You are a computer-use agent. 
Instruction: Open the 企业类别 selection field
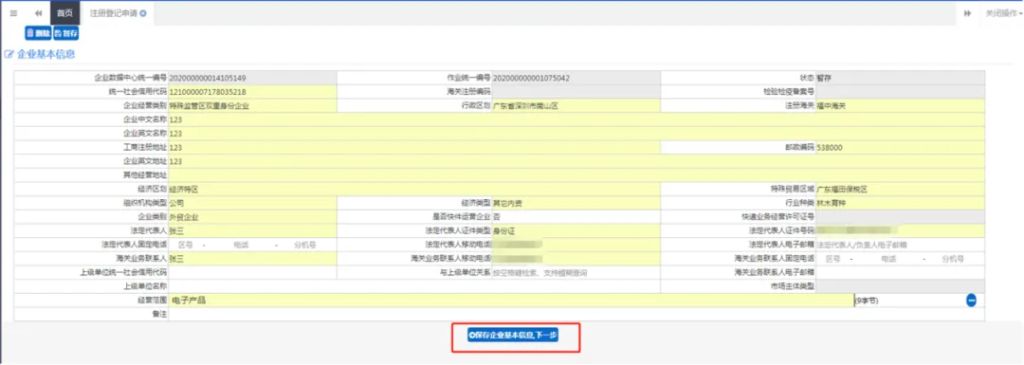tap(253, 217)
